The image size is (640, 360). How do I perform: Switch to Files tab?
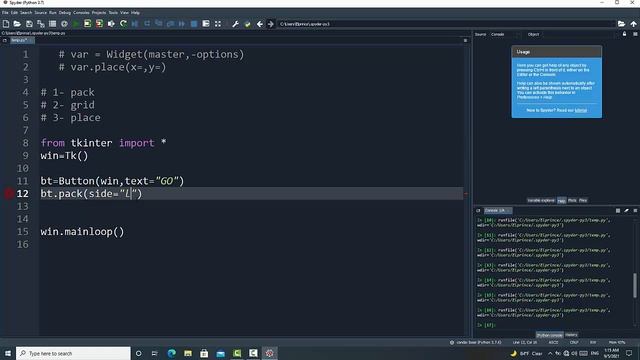583,200
